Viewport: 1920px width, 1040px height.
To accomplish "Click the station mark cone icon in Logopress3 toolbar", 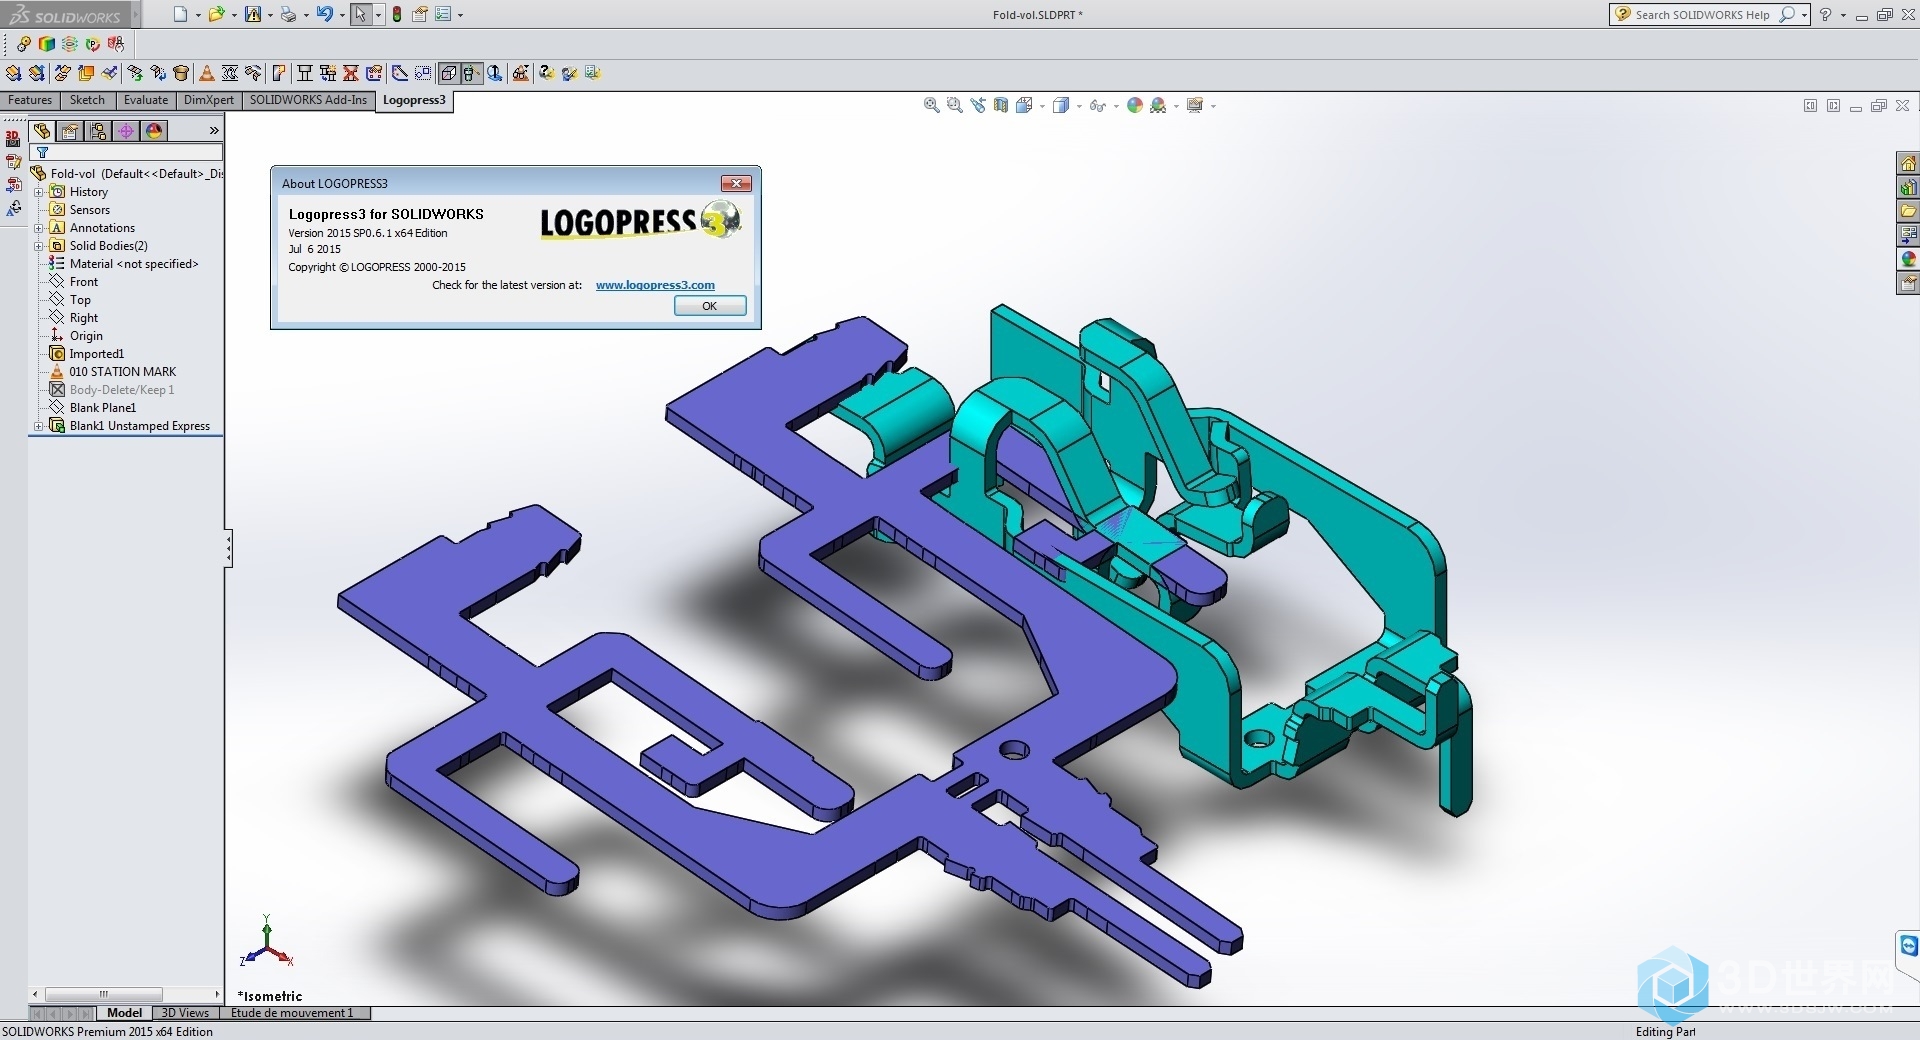I will [206, 73].
